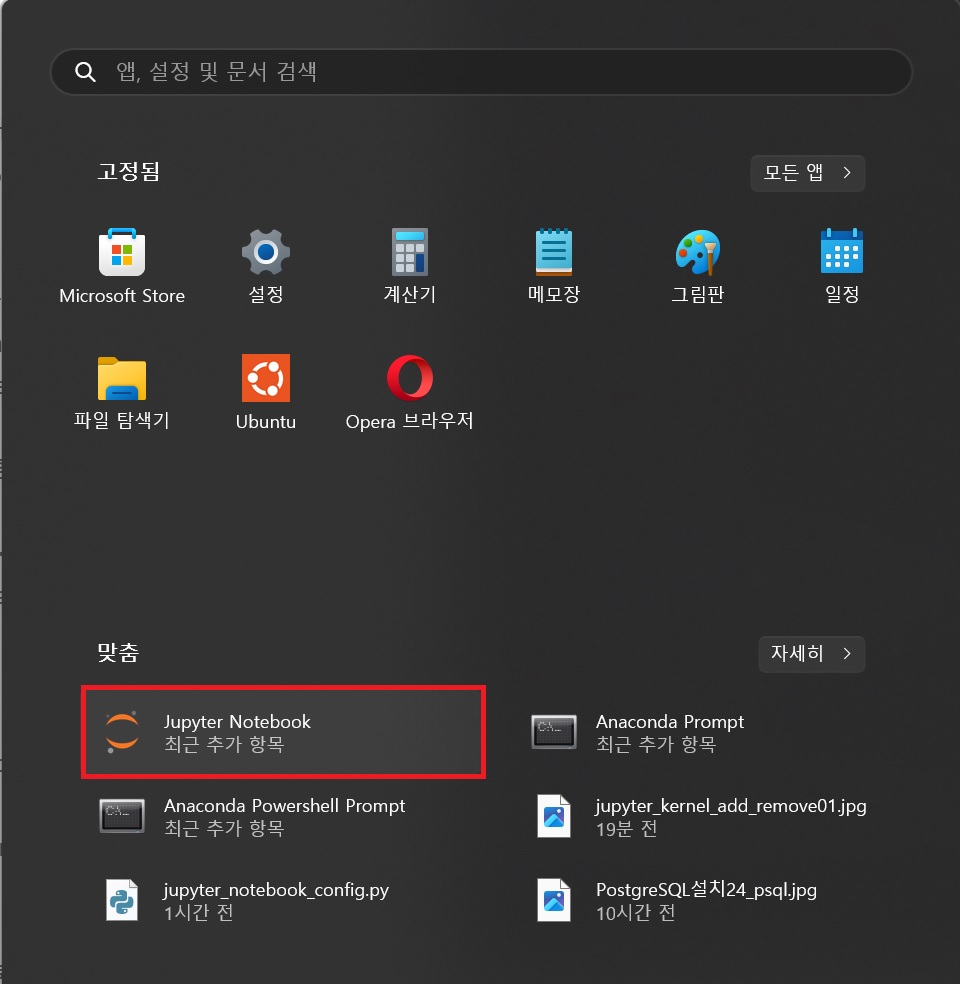The width and height of the screenshot is (960, 984).
Task: Click the 모든 앩 all apps button
Action: coord(808,173)
